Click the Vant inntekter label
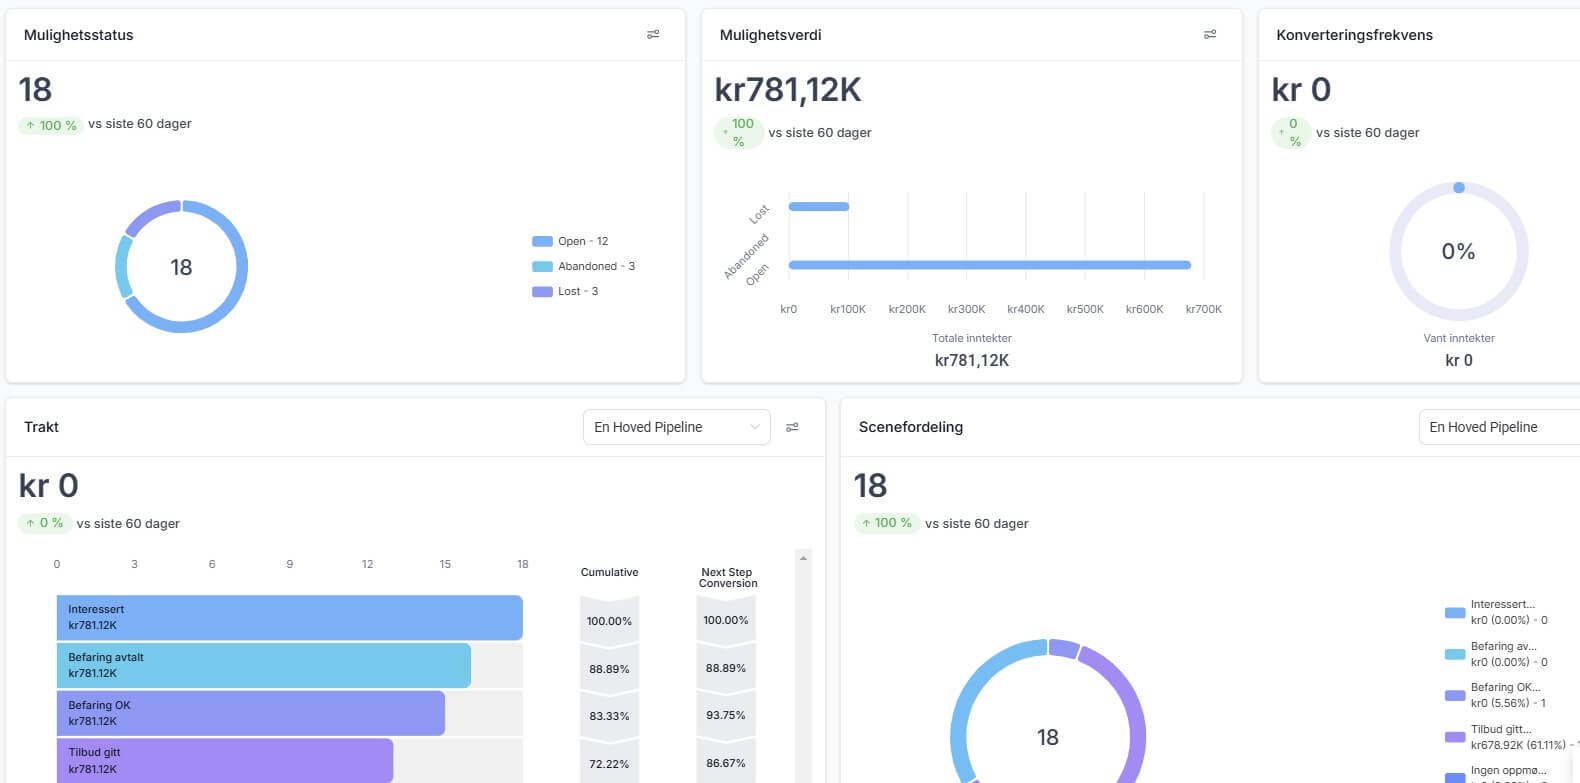The width and height of the screenshot is (1580, 783). [x=1458, y=338]
